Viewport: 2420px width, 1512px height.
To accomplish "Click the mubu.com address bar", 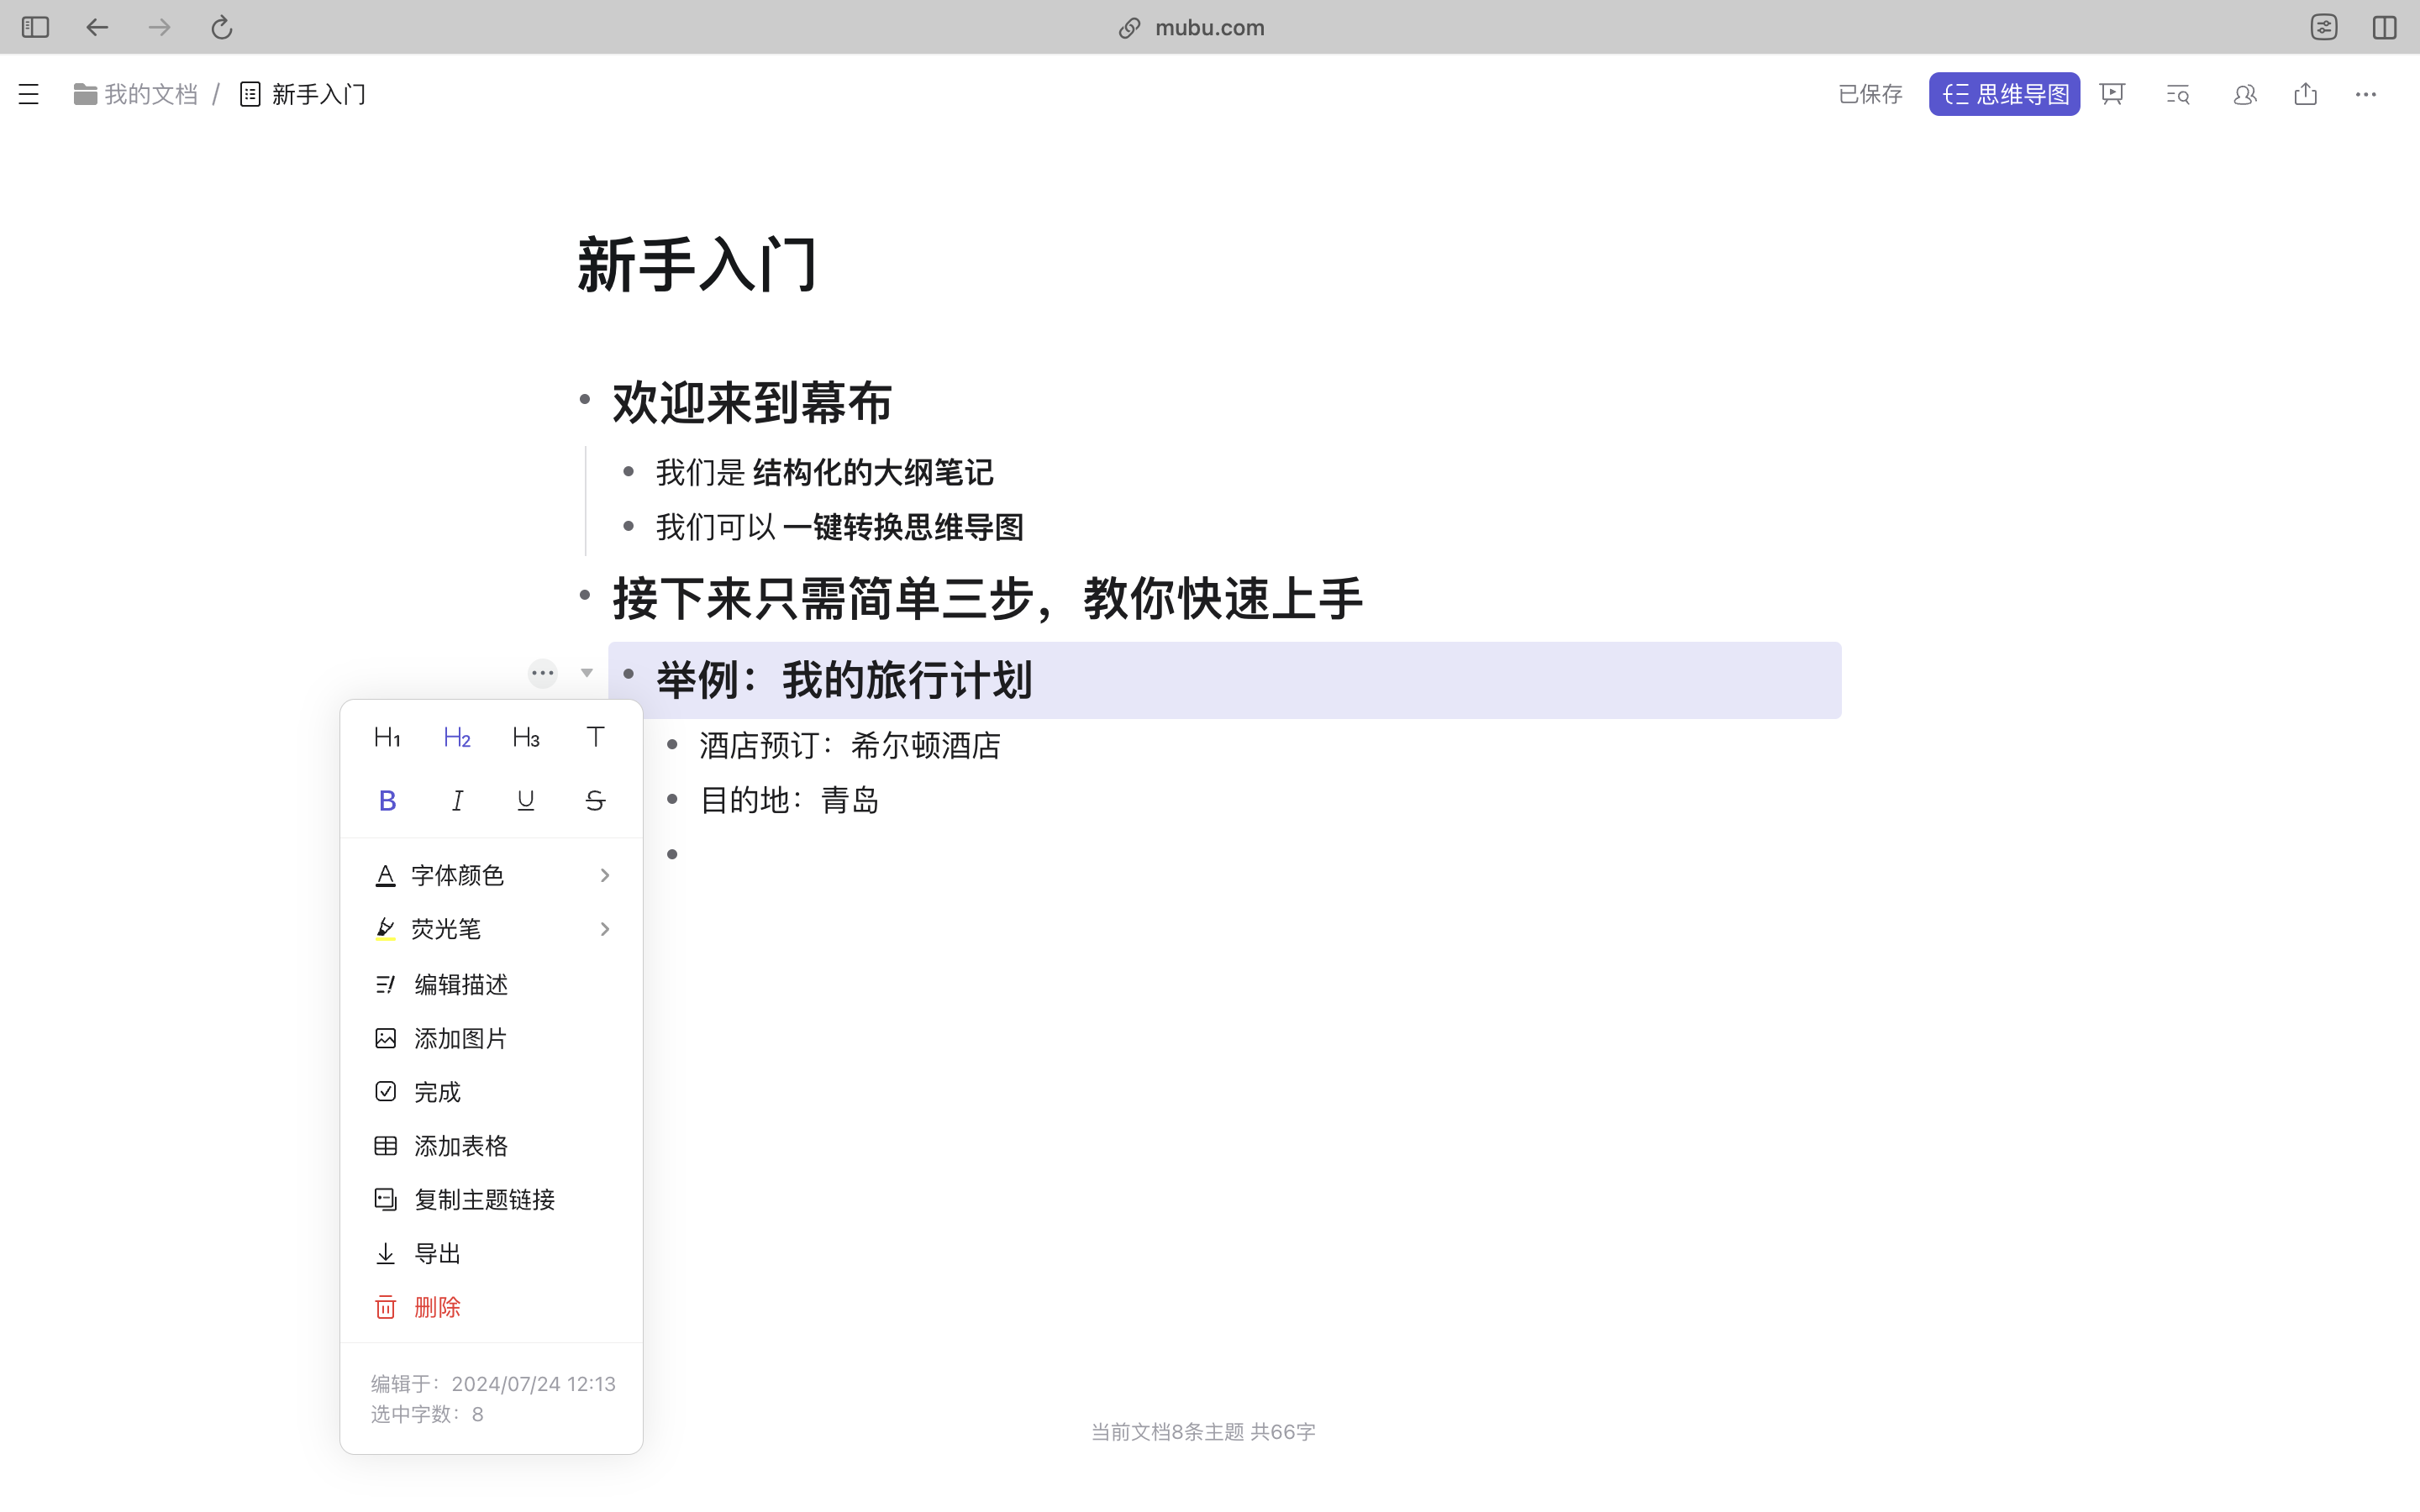I will pos(1191,27).
